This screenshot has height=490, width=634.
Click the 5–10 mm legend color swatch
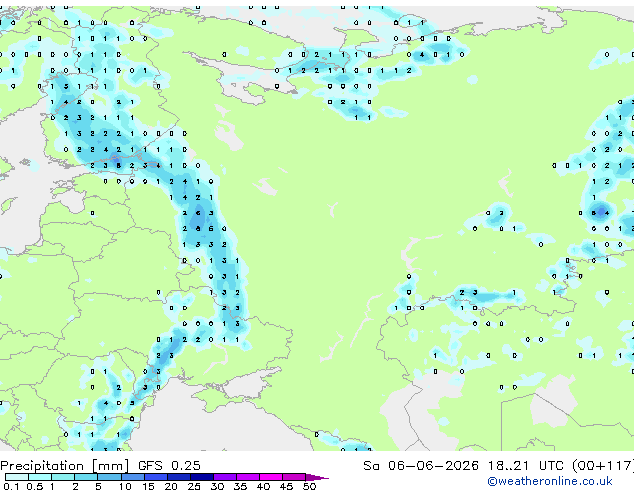[109, 477]
